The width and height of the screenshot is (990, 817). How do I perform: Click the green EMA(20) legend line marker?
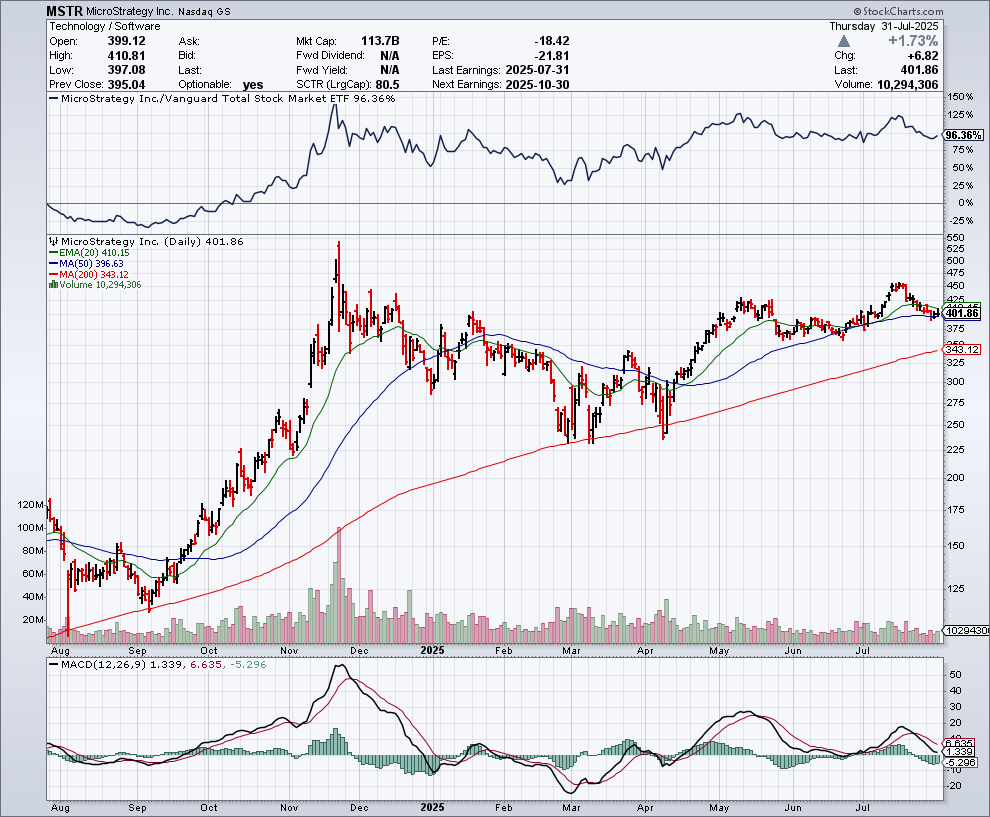tap(54, 253)
